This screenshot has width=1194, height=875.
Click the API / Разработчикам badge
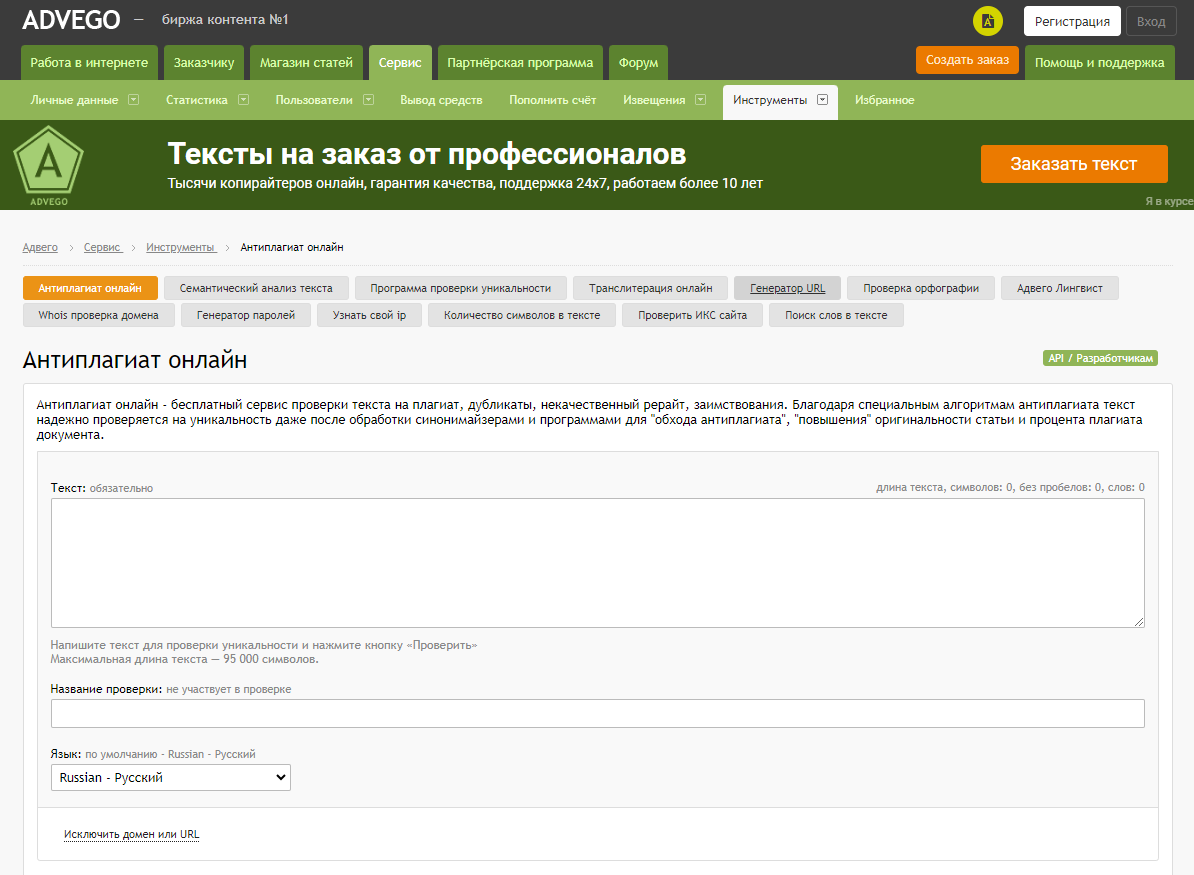(1100, 358)
